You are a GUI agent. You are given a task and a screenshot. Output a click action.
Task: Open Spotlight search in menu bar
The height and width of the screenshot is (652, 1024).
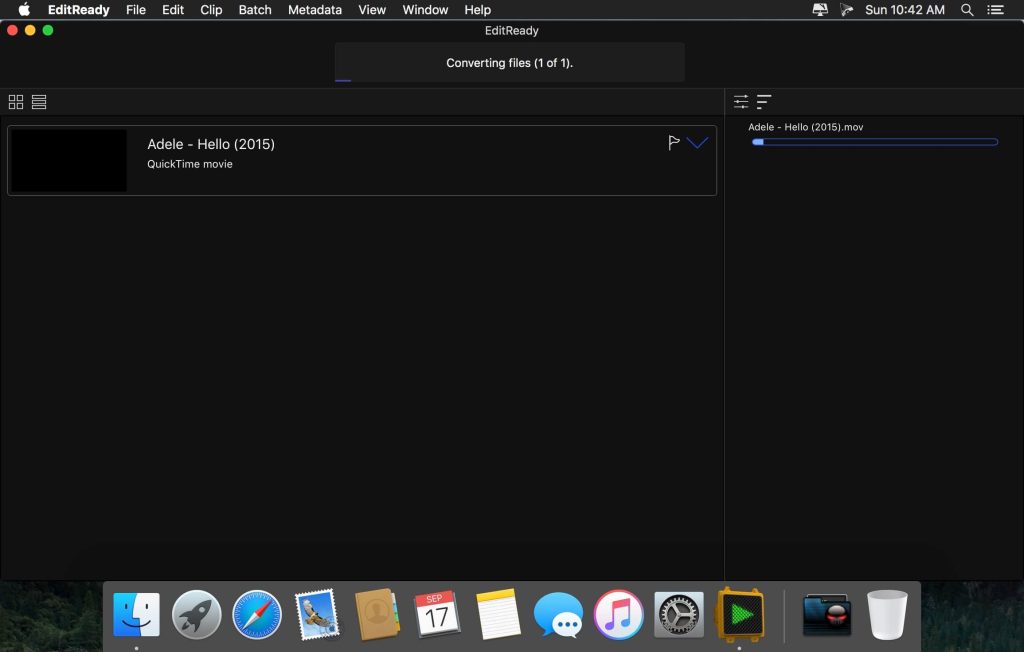967,10
